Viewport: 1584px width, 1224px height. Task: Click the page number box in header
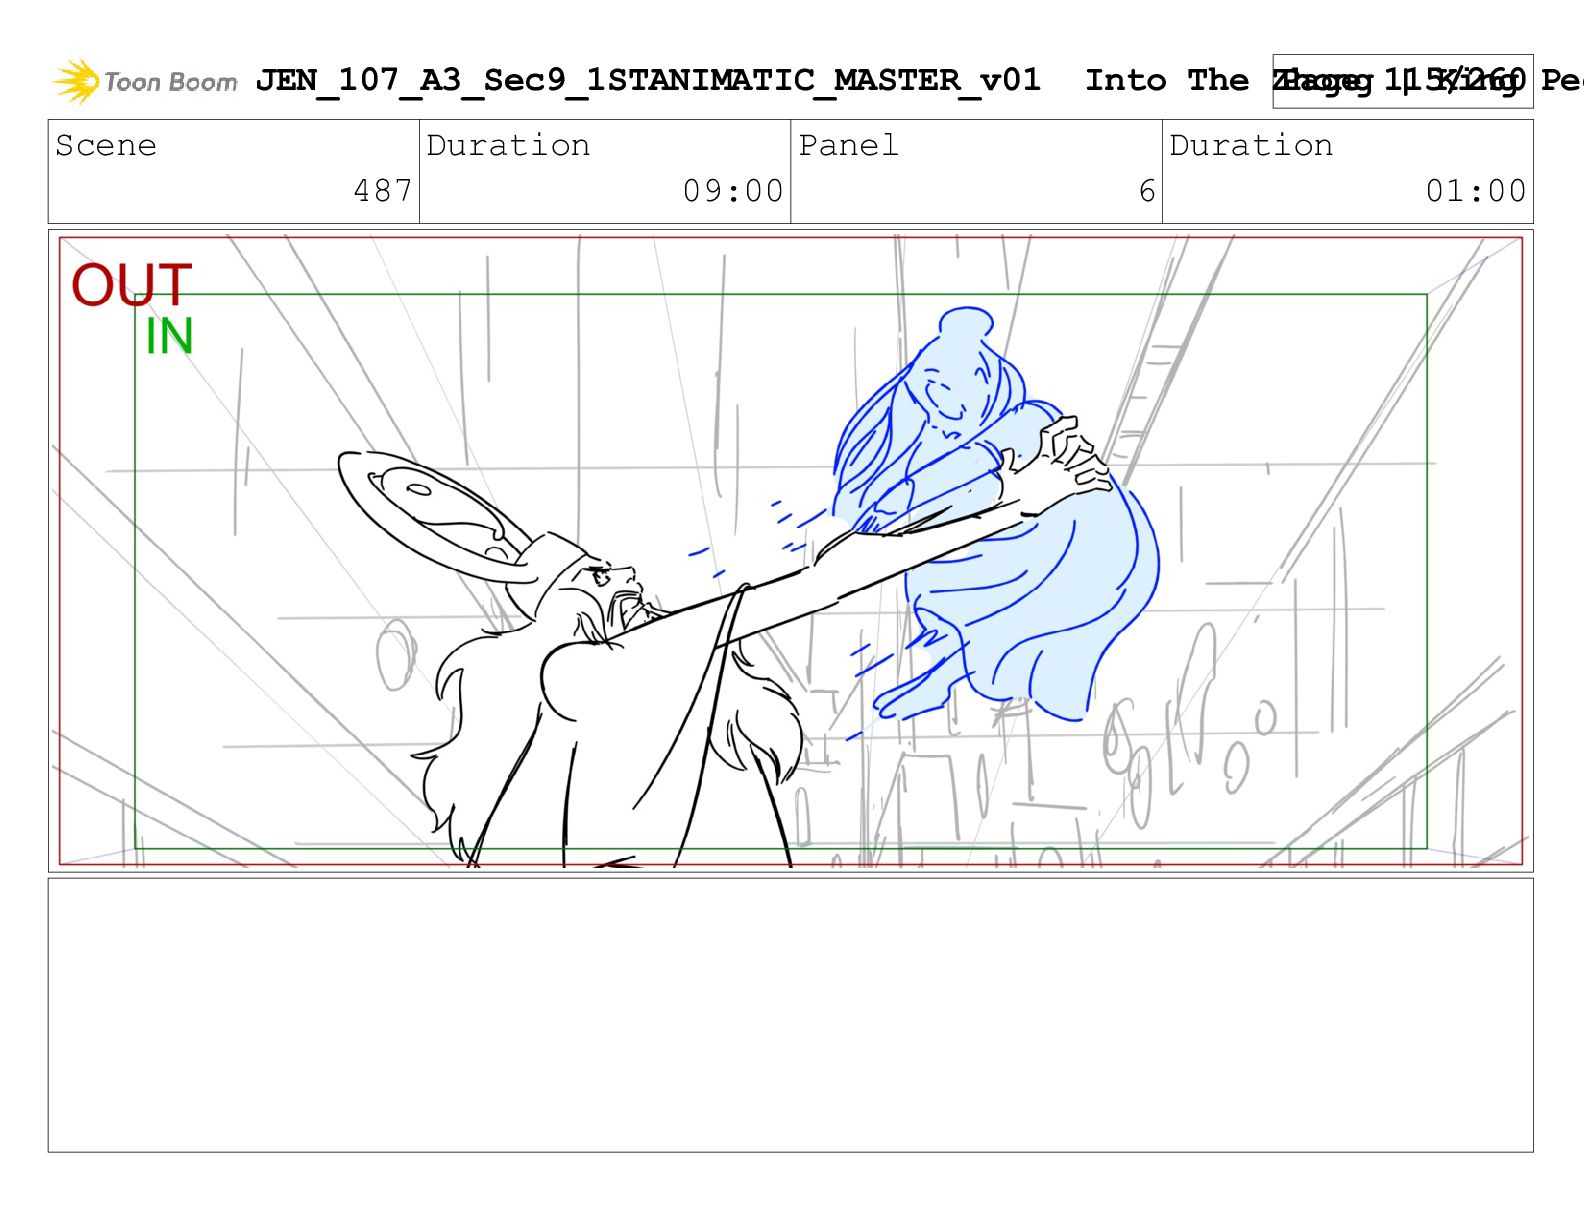click(x=1402, y=81)
